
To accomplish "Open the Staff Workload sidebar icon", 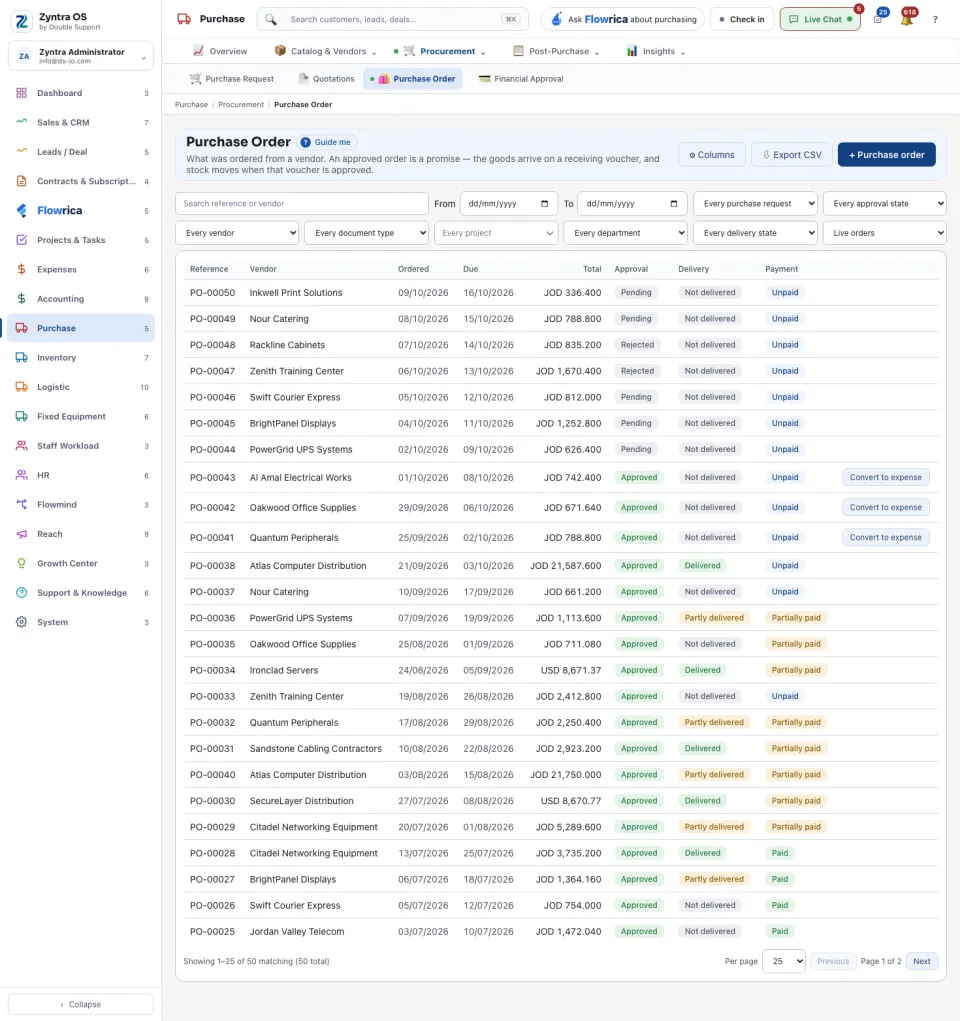I will click(21, 445).
